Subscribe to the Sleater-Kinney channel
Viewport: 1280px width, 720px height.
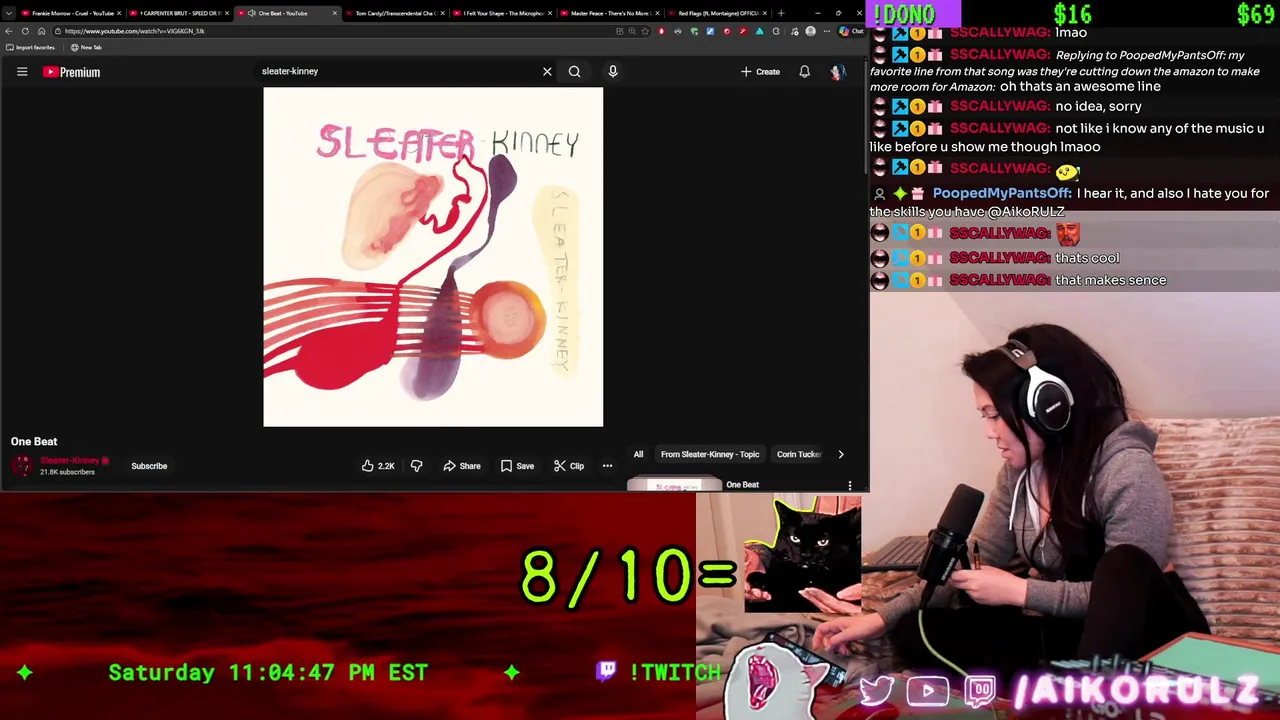click(149, 466)
